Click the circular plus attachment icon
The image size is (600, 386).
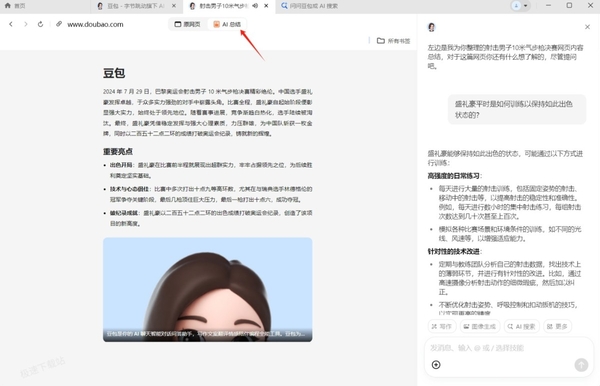coord(436,365)
